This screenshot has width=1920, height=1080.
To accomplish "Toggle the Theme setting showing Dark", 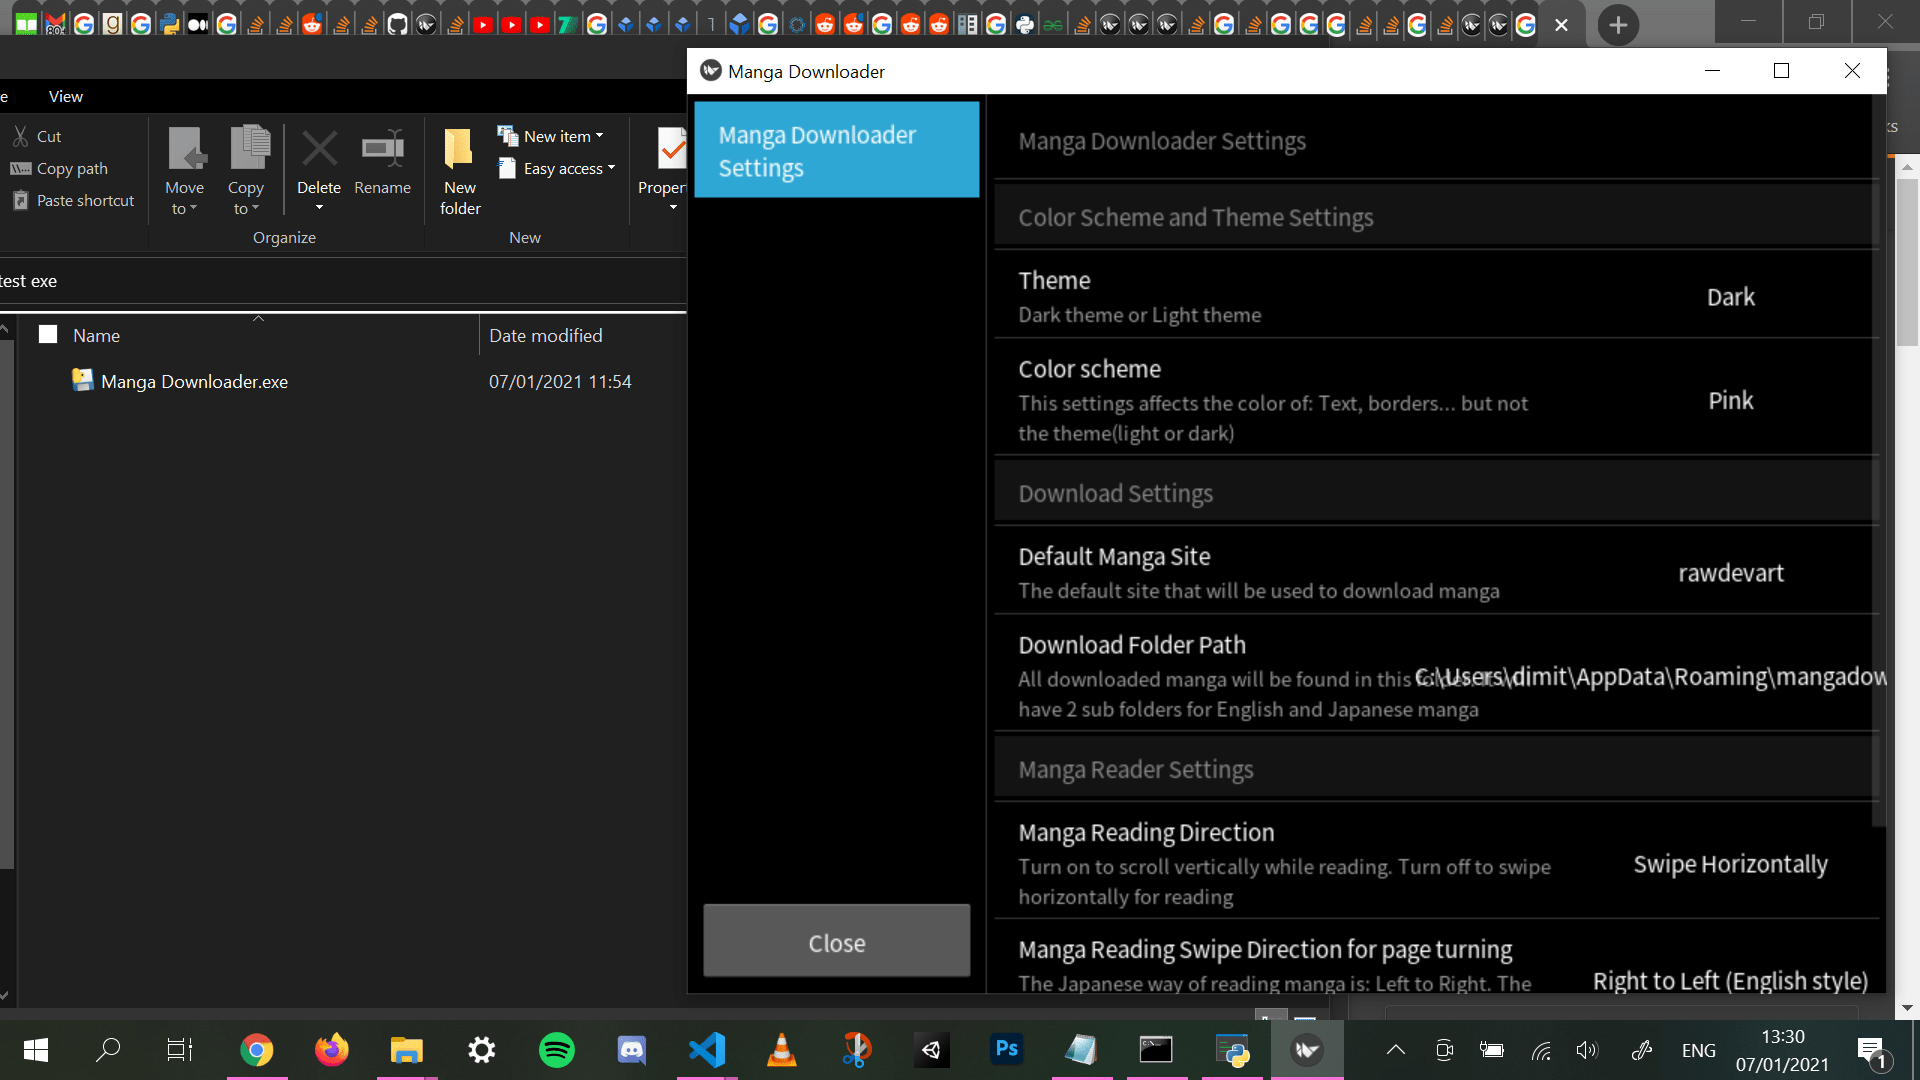I will click(1730, 297).
